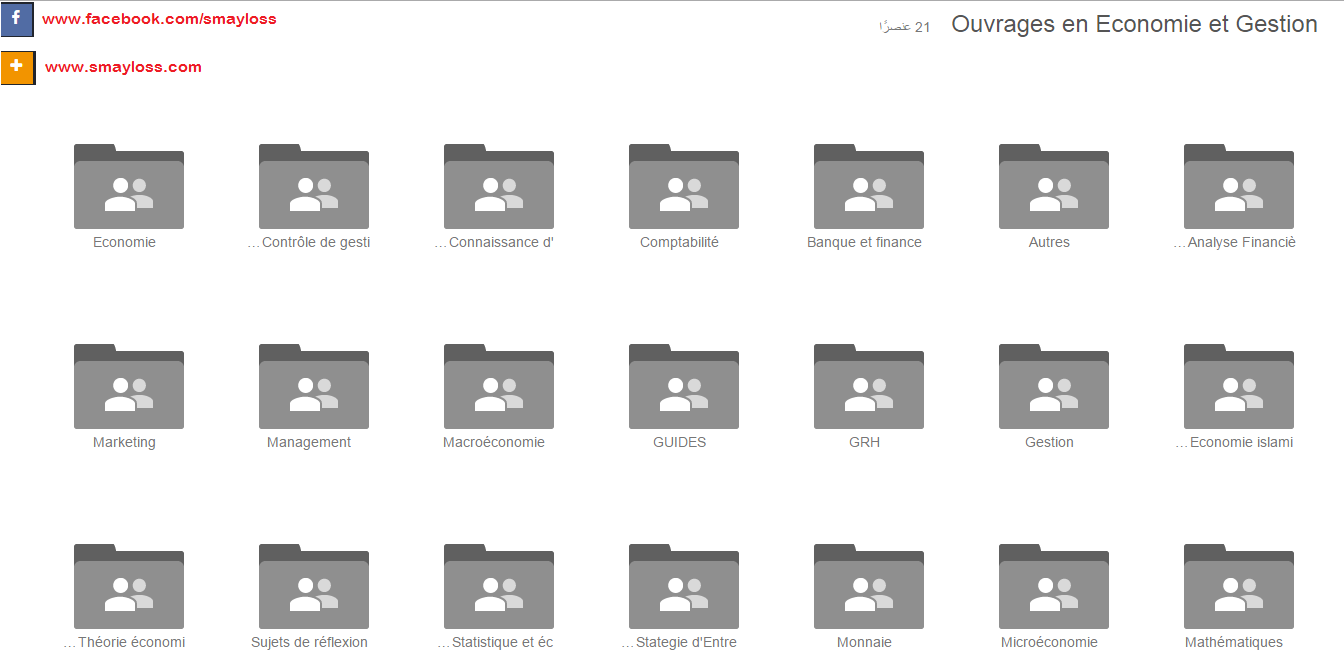Click the 'Microéconomie' folder name label

tap(1049, 642)
